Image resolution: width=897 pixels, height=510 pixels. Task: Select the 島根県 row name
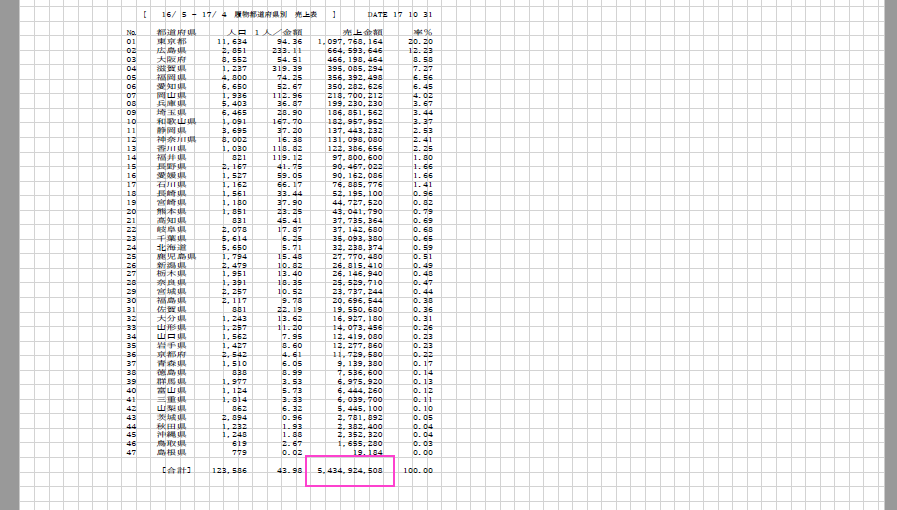tap(171, 452)
